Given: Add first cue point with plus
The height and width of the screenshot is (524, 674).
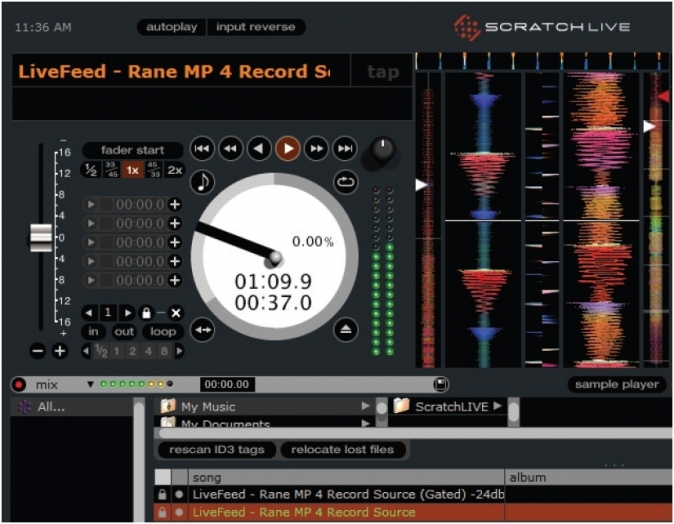Looking at the screenshot, I should 175,205.
